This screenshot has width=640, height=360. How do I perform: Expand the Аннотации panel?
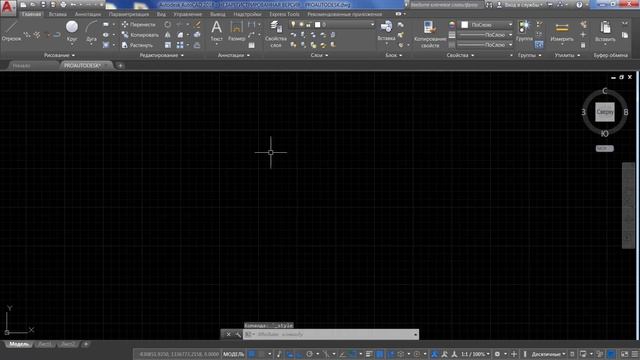tap(233, 55)
